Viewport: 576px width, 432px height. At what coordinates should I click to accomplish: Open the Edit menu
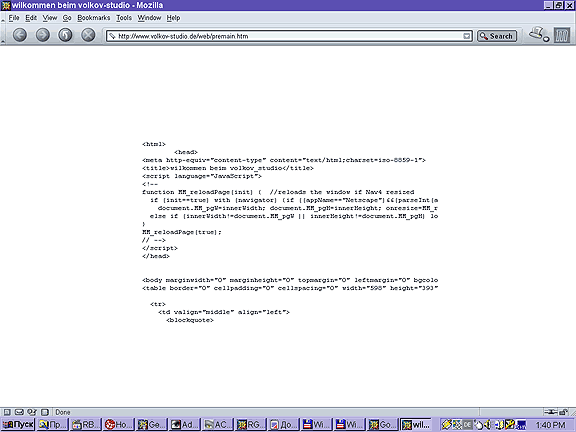[31, 18]
